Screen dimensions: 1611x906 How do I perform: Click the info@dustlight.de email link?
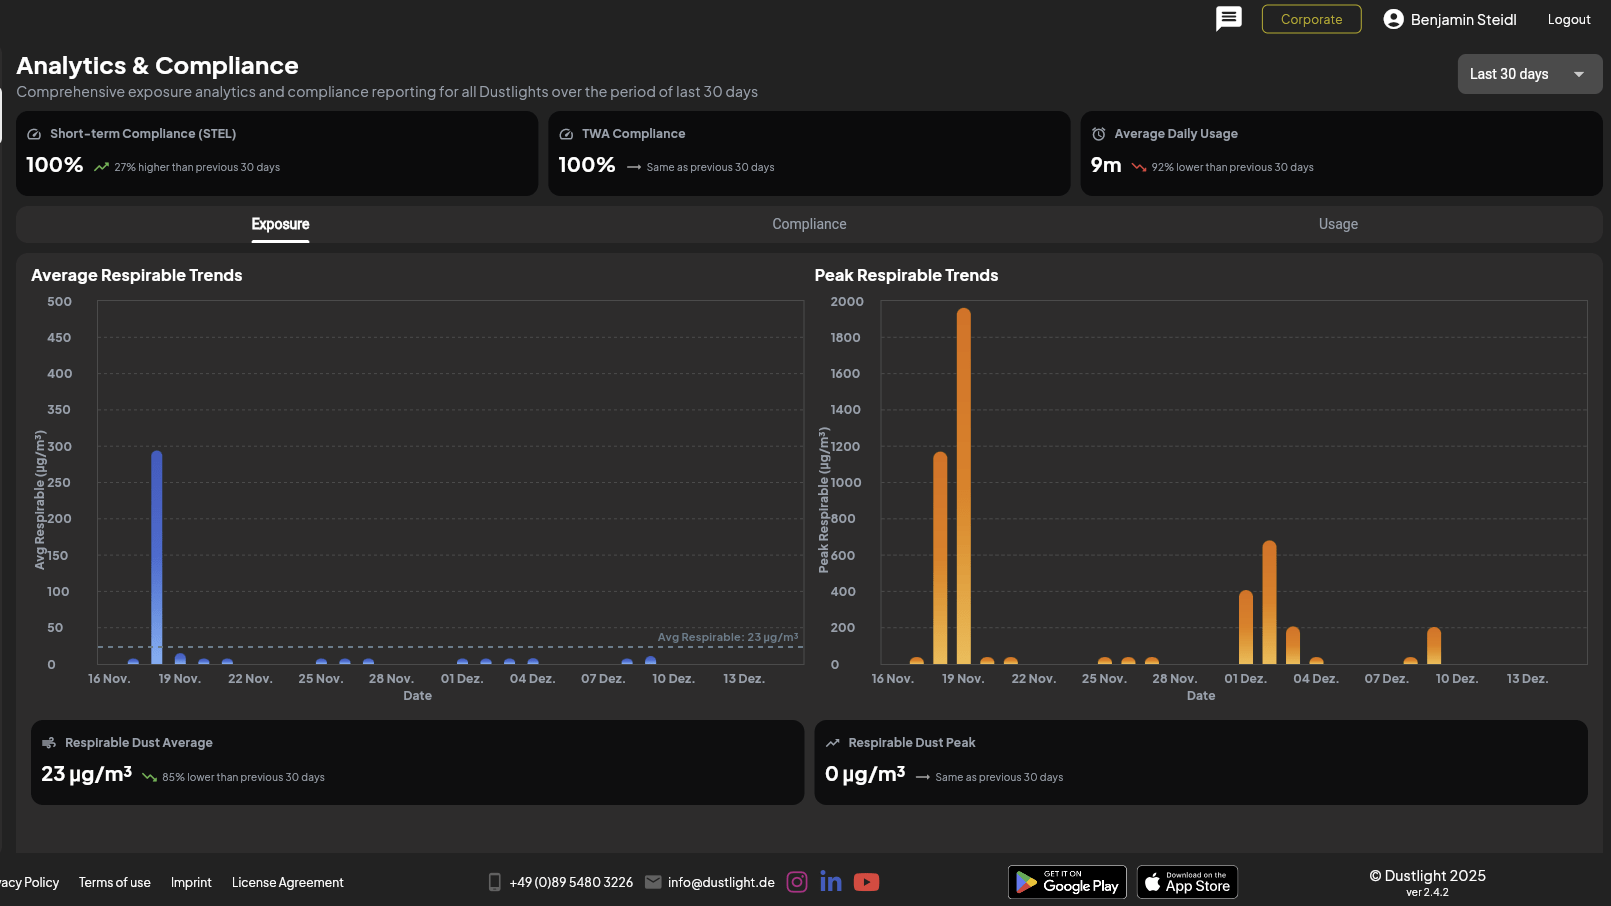click(721, 882)
